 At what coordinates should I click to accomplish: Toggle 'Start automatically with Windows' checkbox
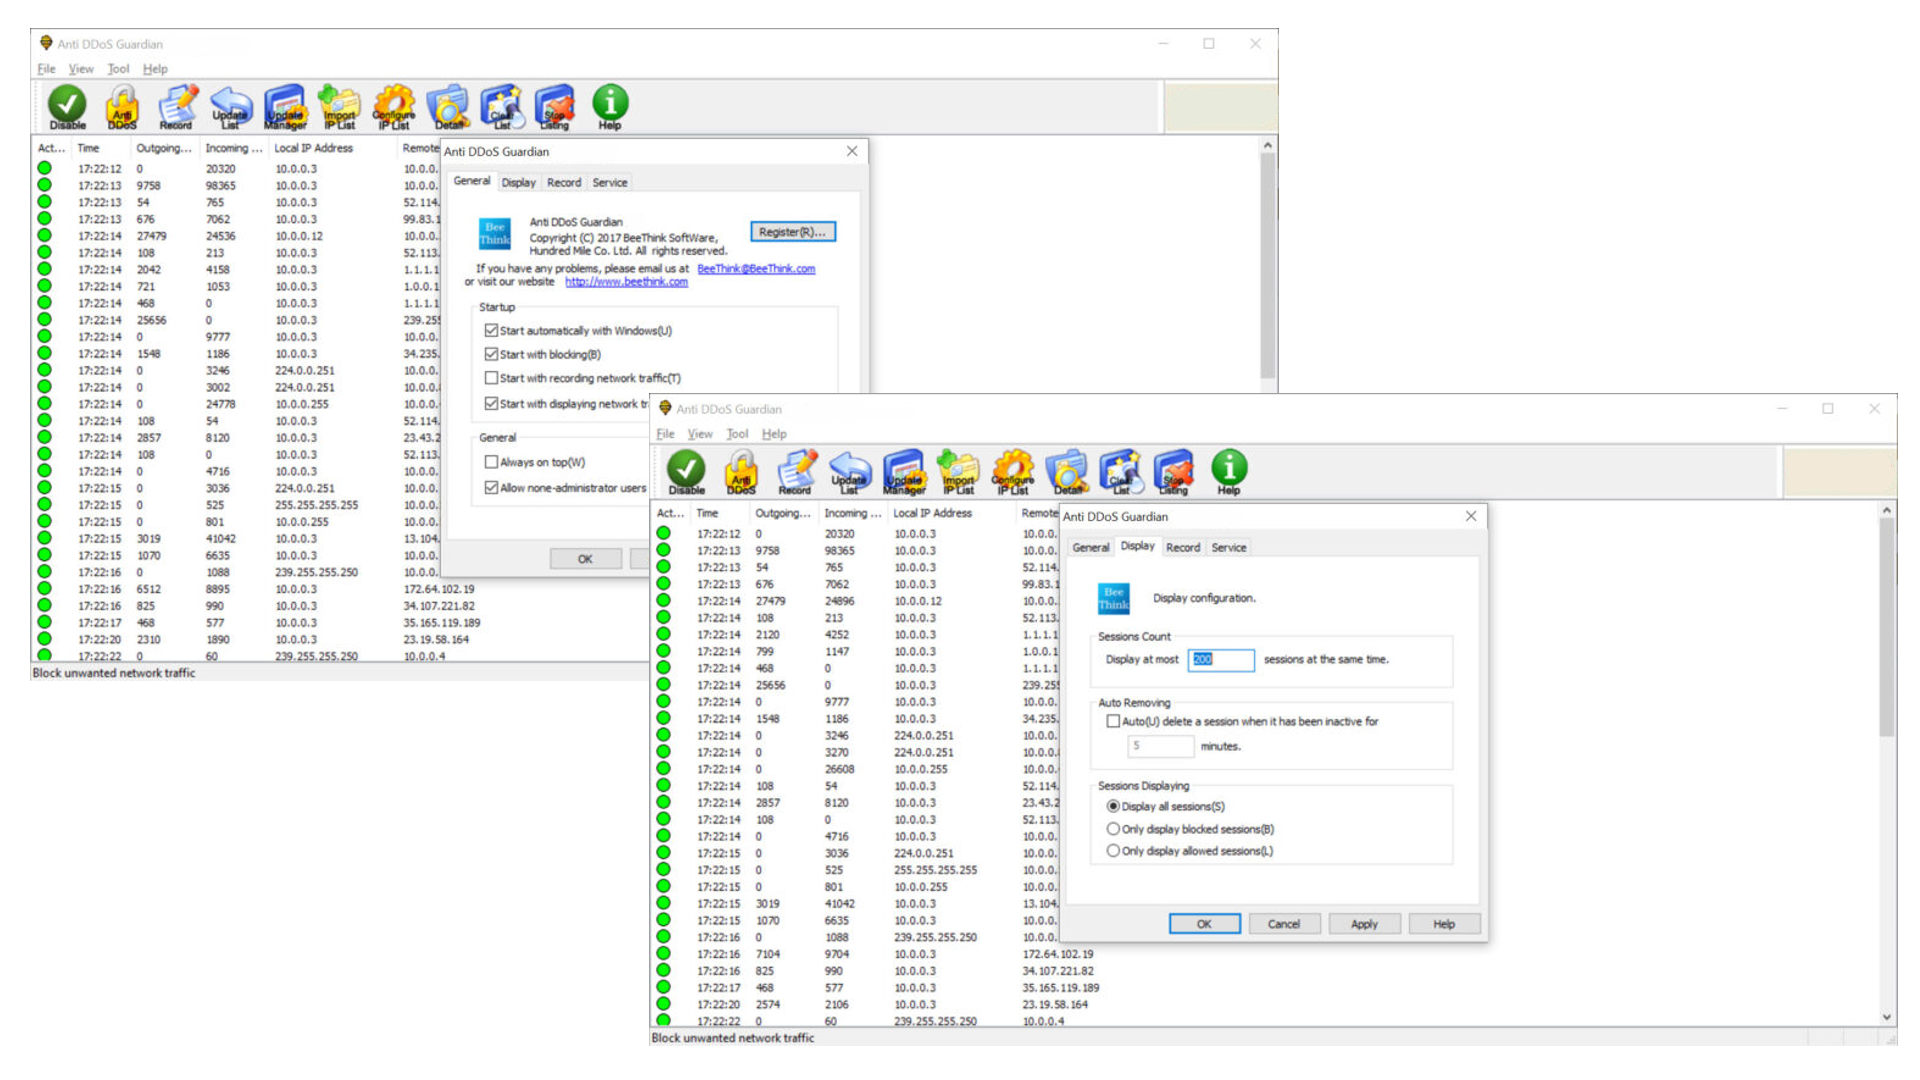coord(491,330)
